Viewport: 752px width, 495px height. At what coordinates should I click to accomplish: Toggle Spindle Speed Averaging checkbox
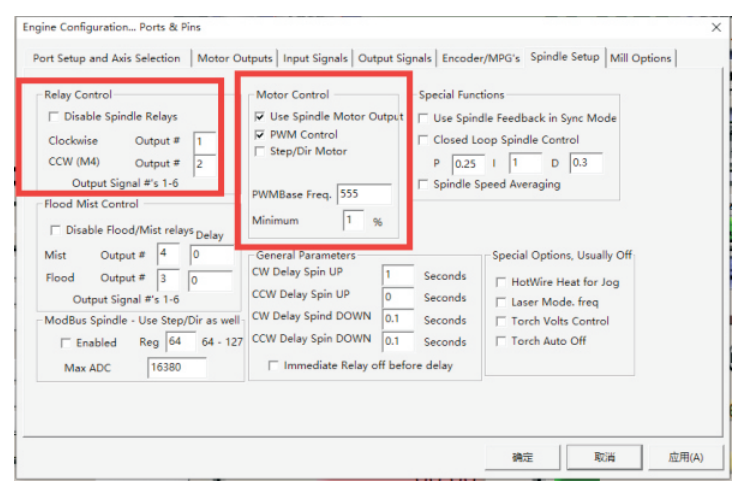pyautogui.click(x=424, y=184)
